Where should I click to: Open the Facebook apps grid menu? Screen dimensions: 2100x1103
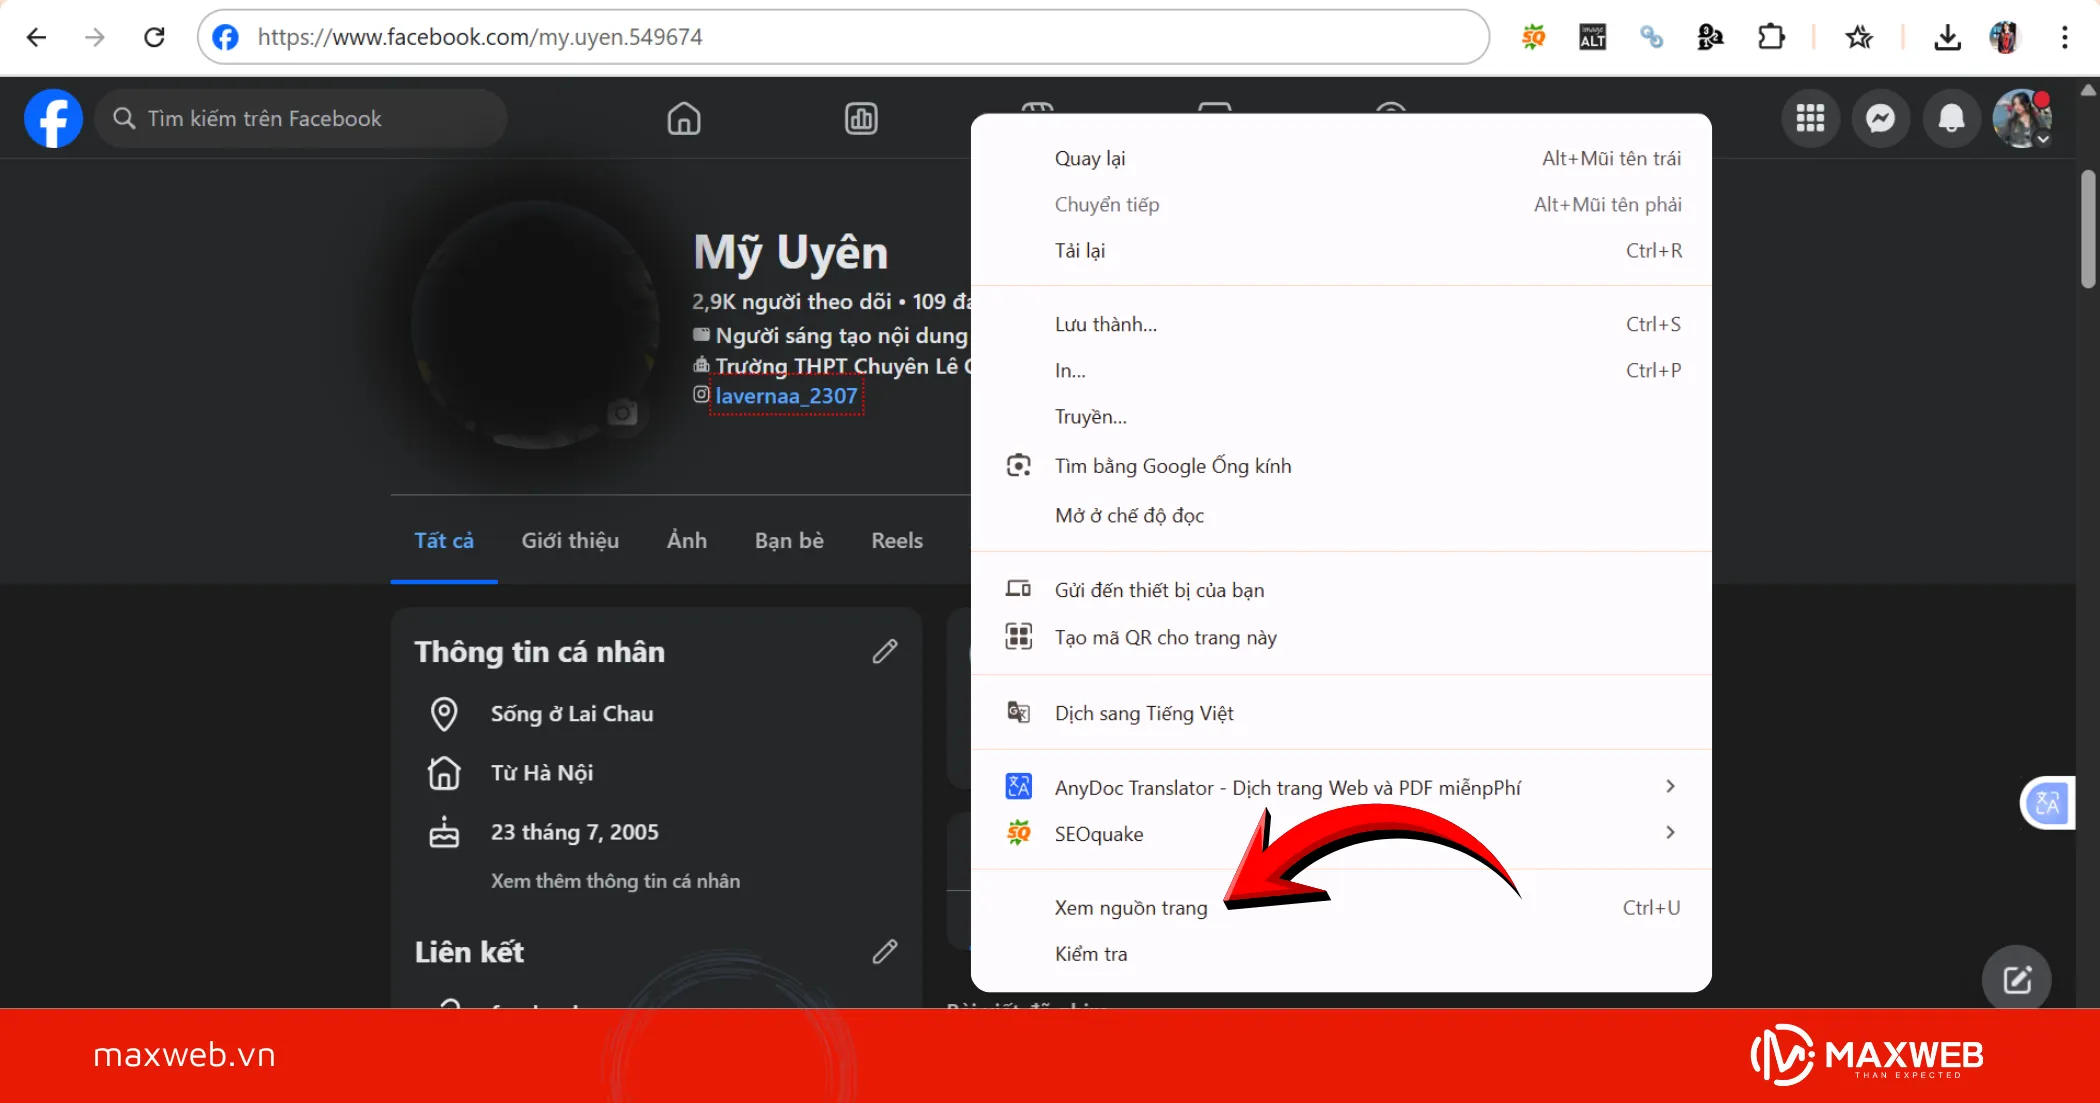click(1810, 119)
